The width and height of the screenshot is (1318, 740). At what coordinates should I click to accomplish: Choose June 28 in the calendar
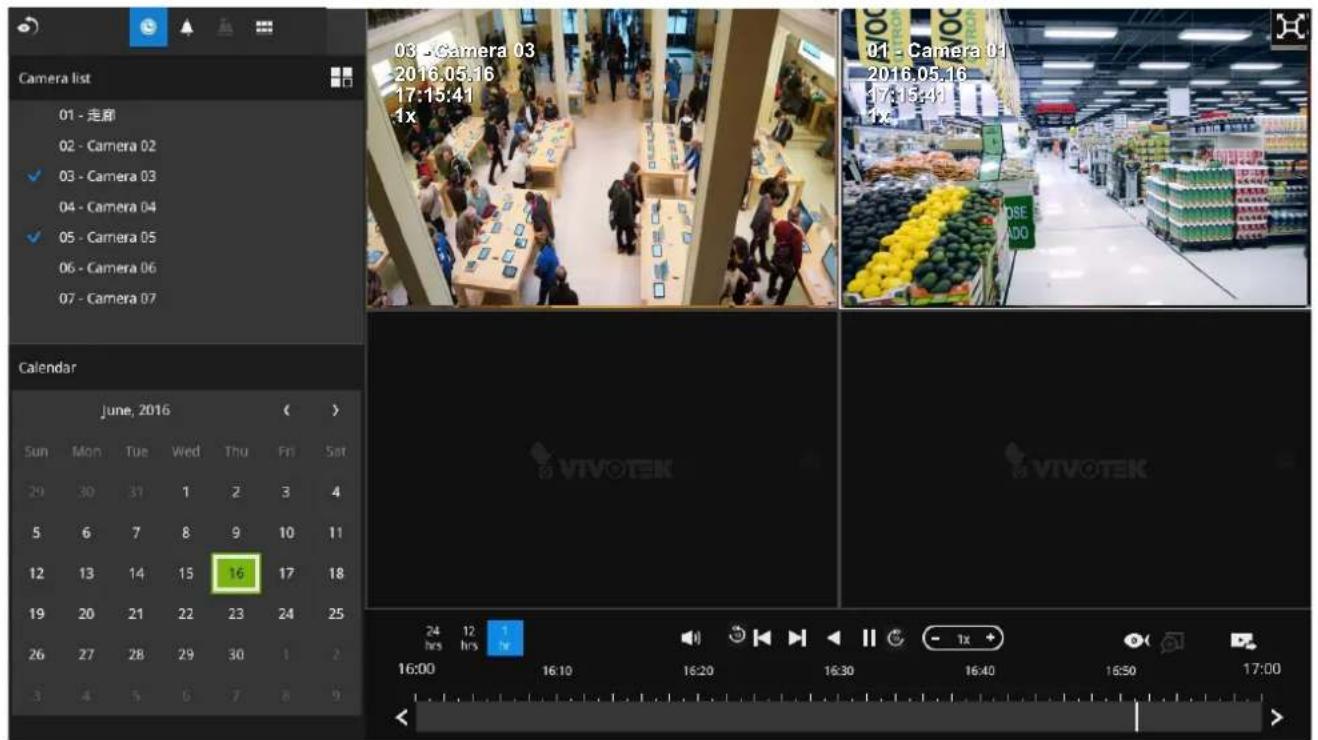[136, 655]
